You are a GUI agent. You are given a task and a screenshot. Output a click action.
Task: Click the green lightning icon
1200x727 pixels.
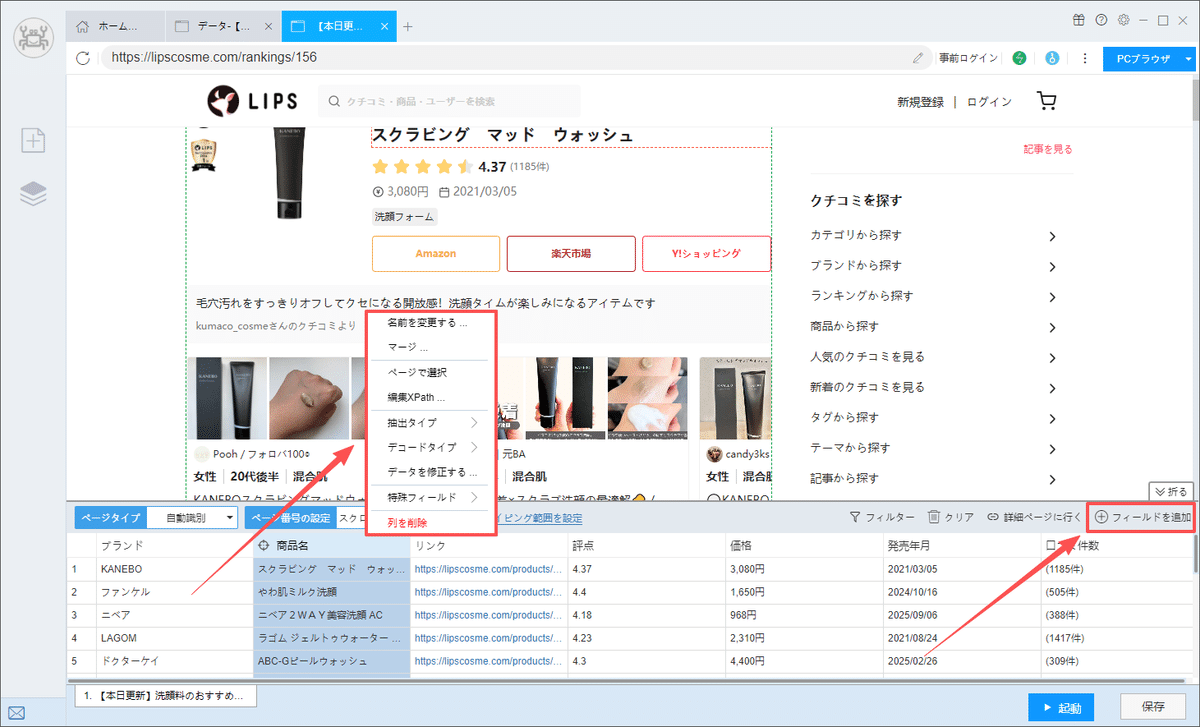point(1019,58)
